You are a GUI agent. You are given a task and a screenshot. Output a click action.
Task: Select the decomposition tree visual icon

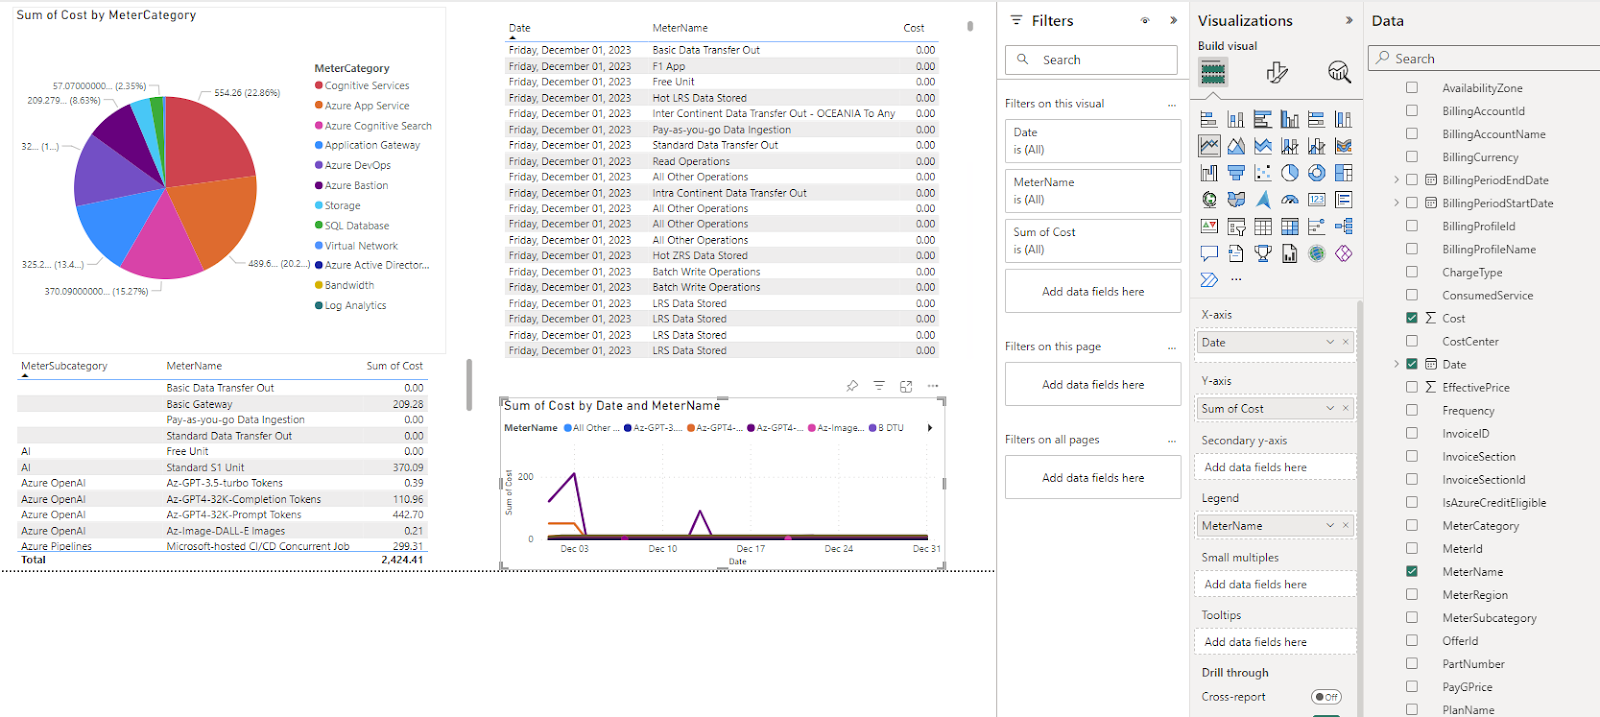coord(1343,227)
